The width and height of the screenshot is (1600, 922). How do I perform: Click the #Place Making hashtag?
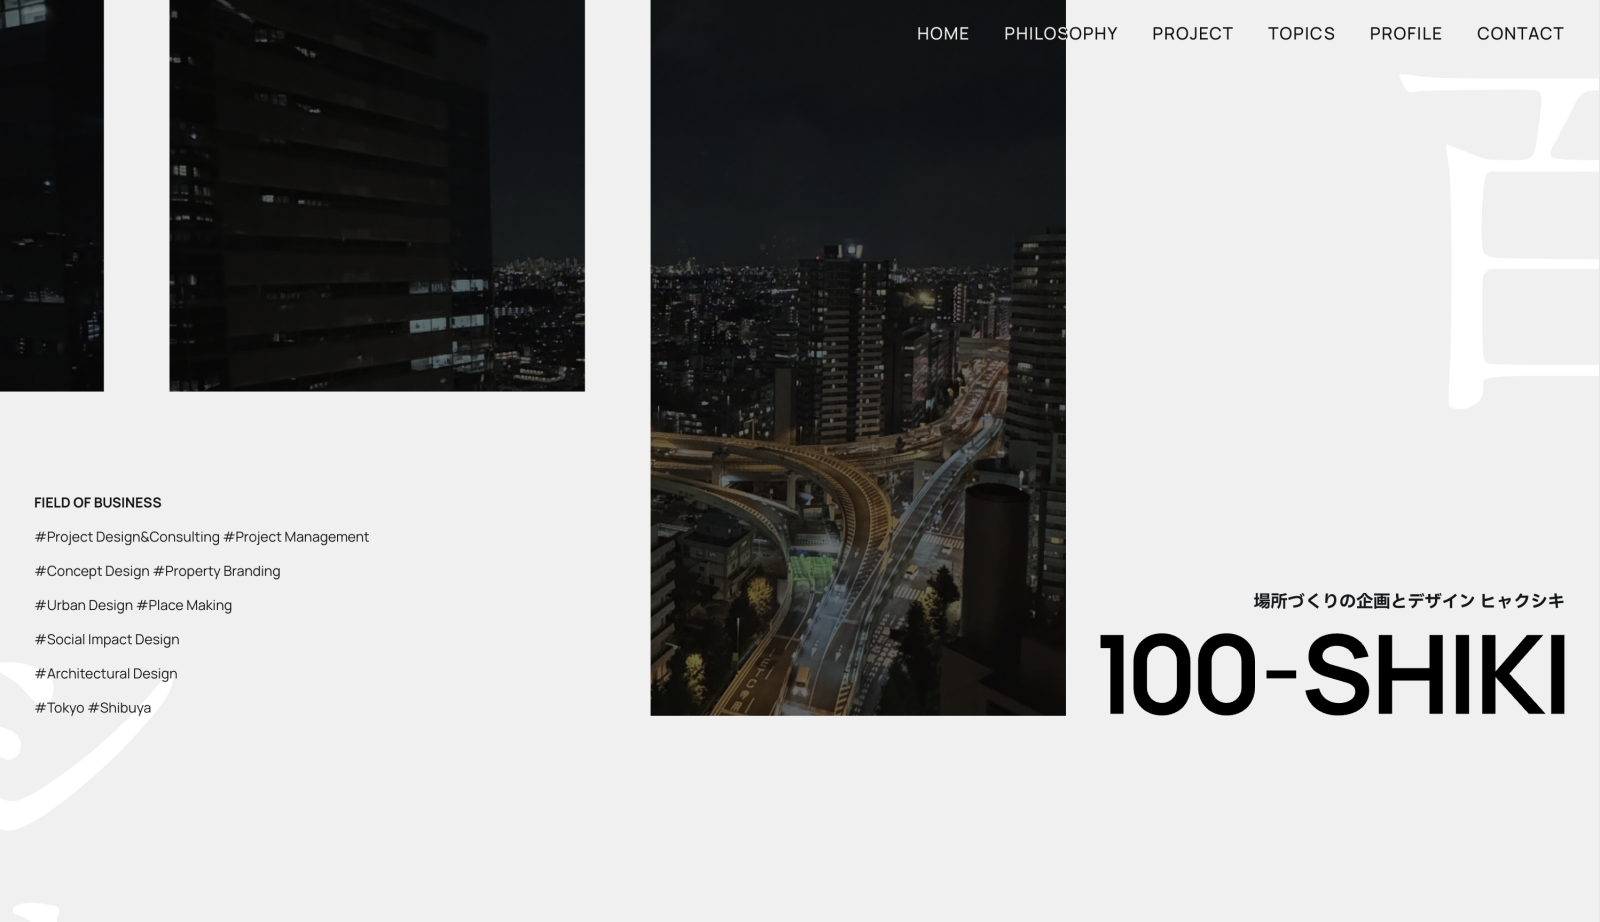click(185, 605)
